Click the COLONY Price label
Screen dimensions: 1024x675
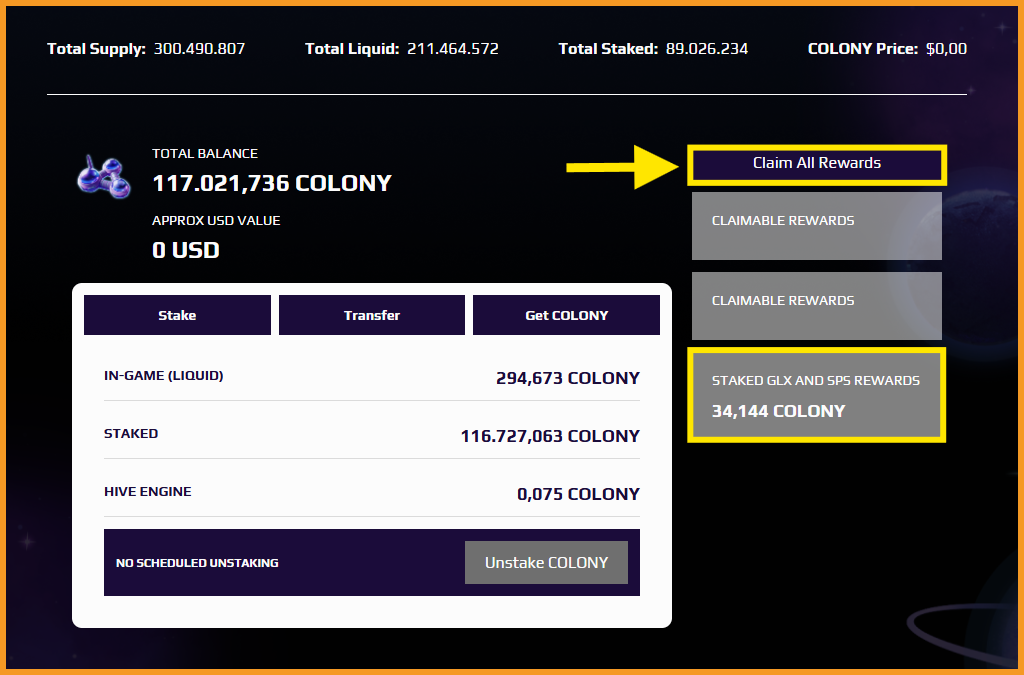(863, 49)
